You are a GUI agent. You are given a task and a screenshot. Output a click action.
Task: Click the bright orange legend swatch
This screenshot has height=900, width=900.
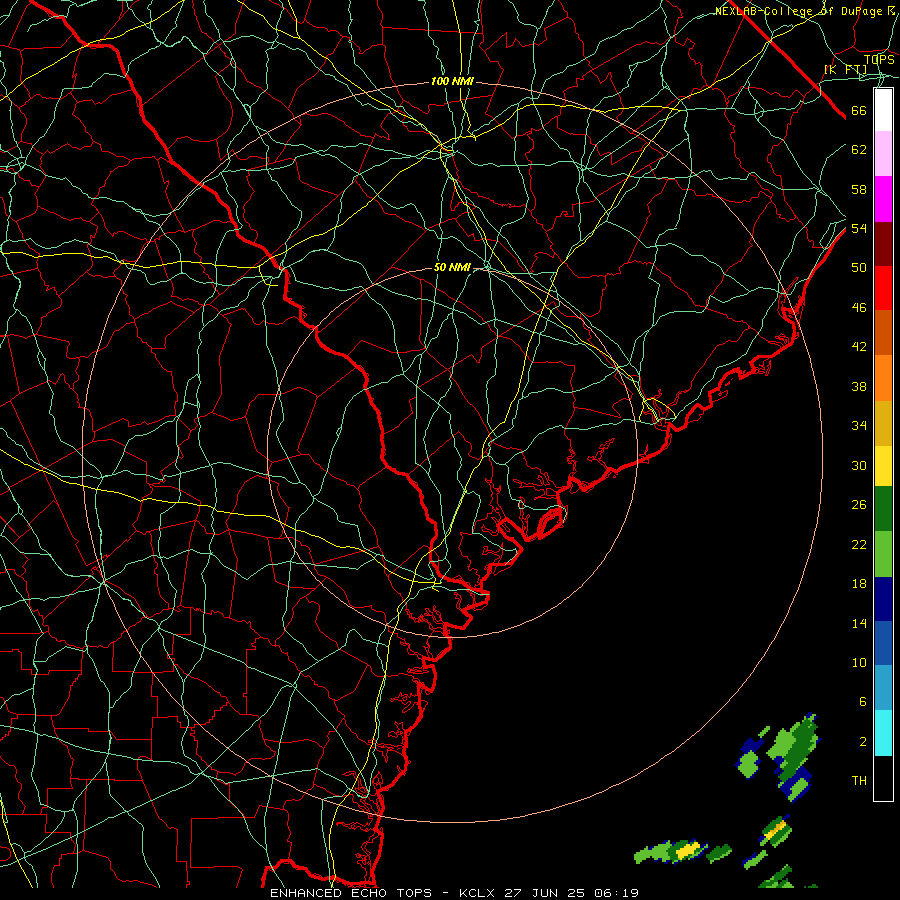(883, 378)
